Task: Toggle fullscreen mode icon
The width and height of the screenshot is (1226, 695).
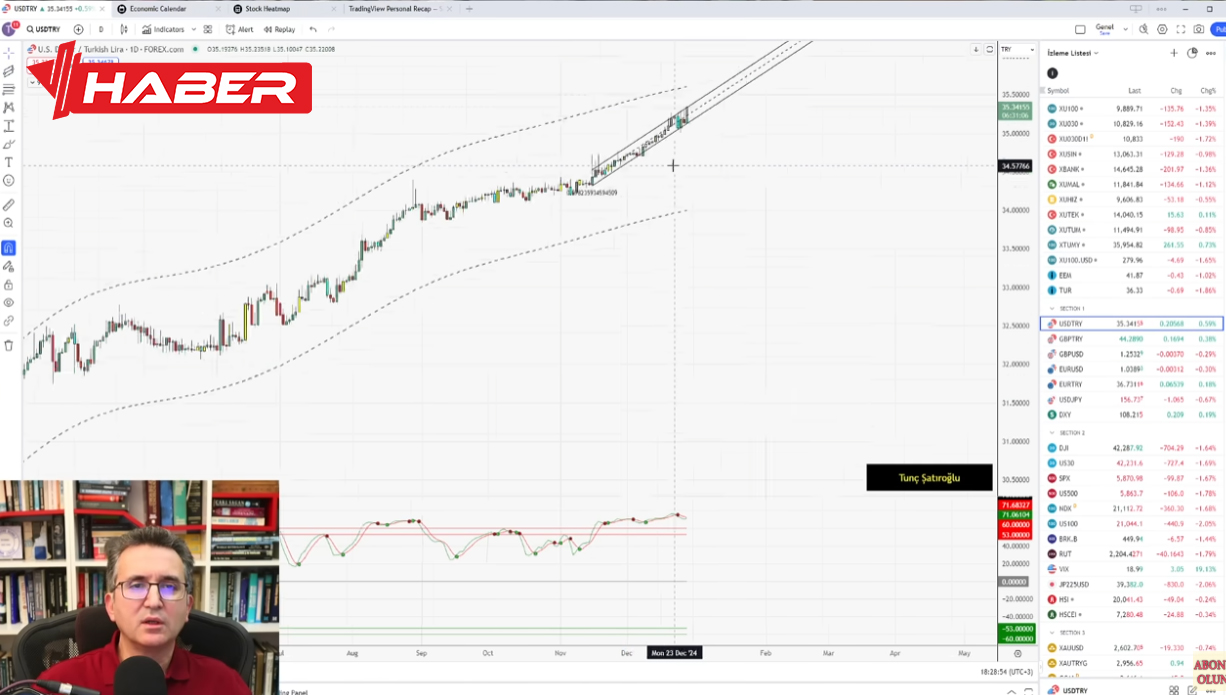Action: (1182, 29)
